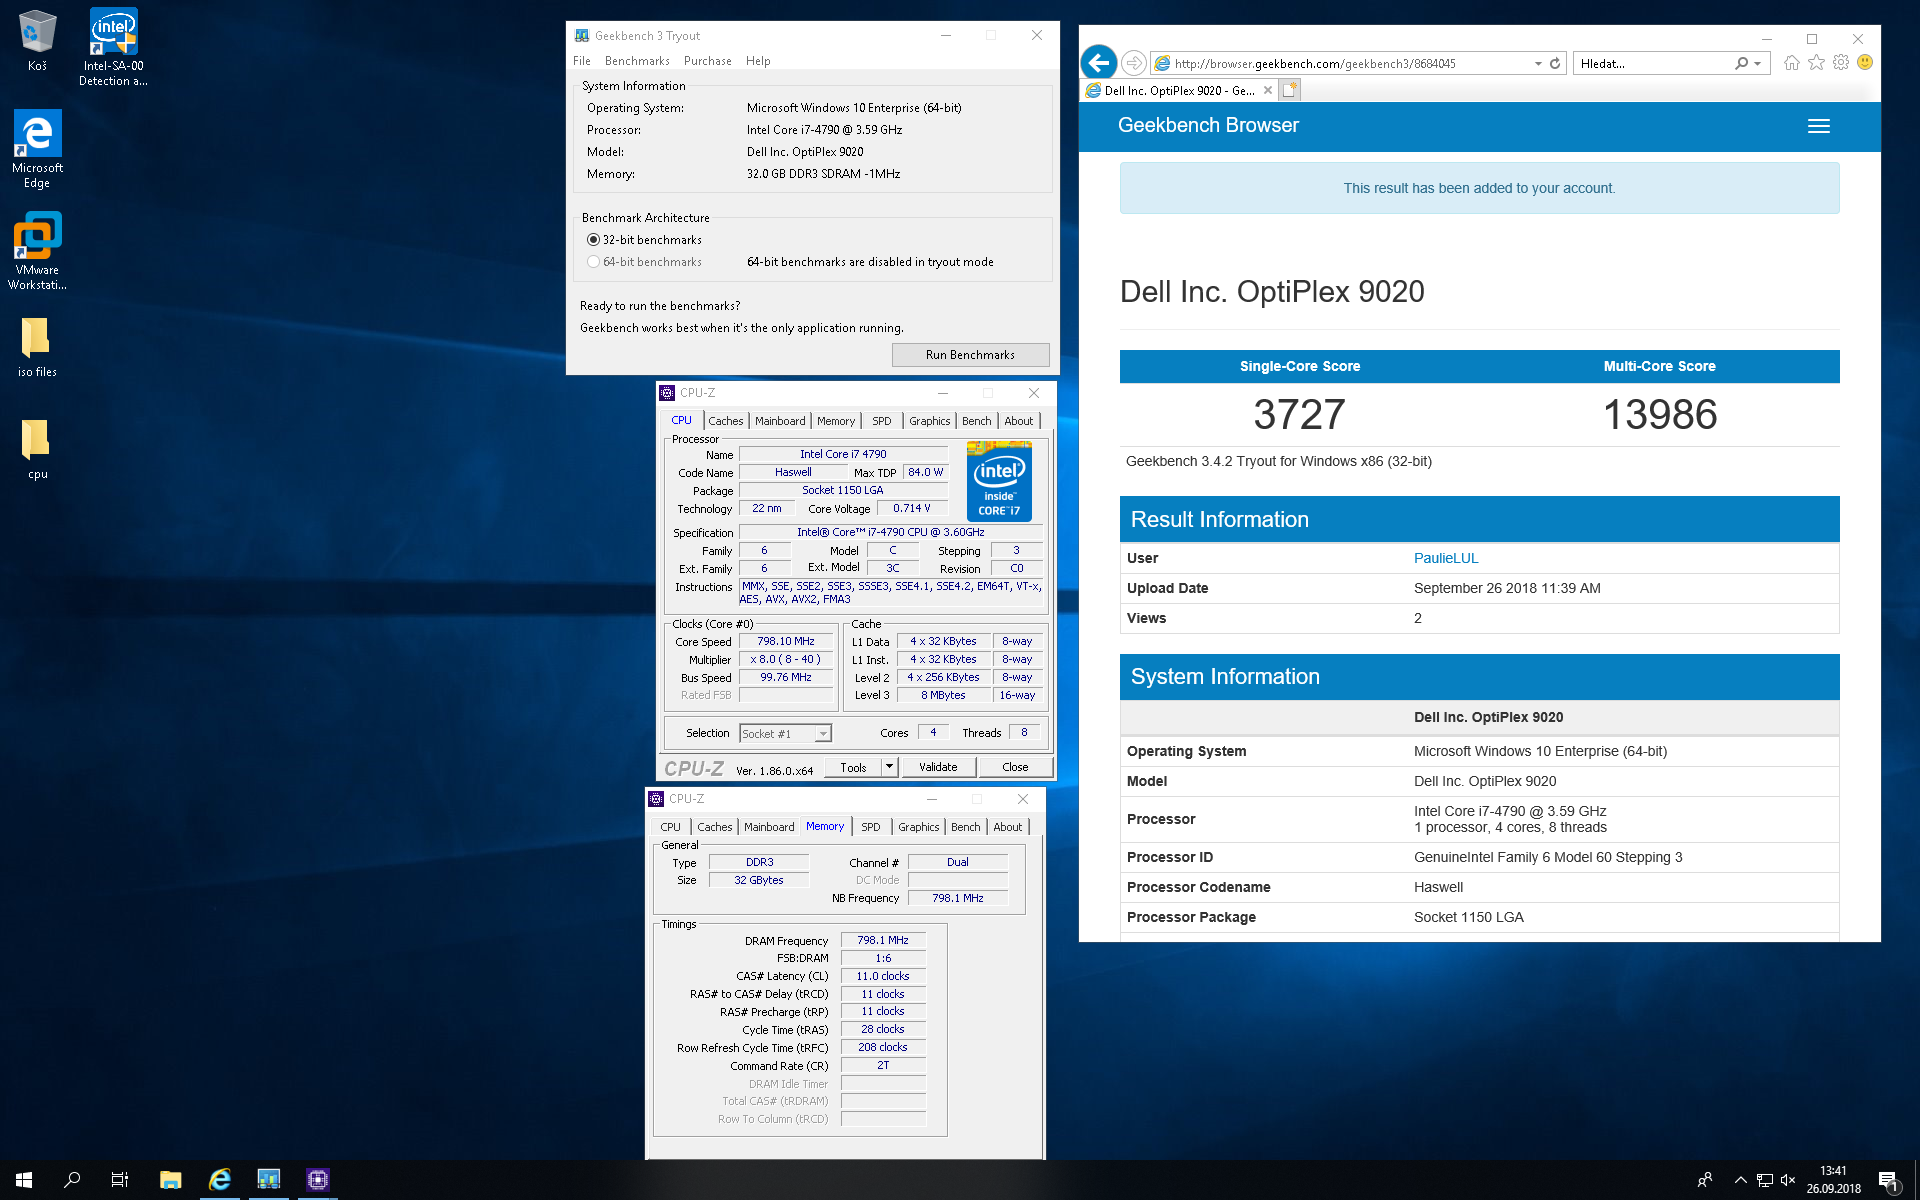Switch to Geekbench on the taskbar

click(268, 1180)
